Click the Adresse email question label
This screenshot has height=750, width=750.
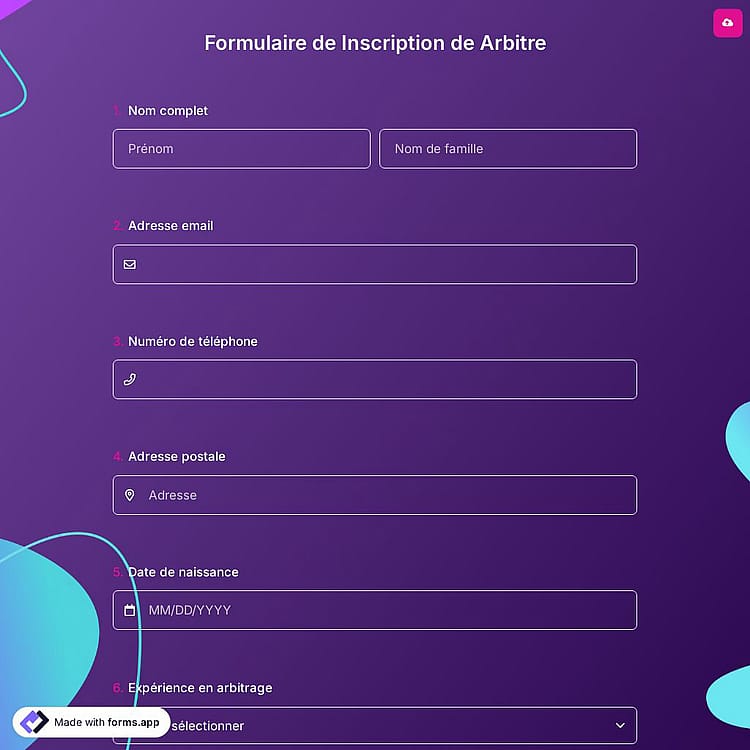[171, 226]
